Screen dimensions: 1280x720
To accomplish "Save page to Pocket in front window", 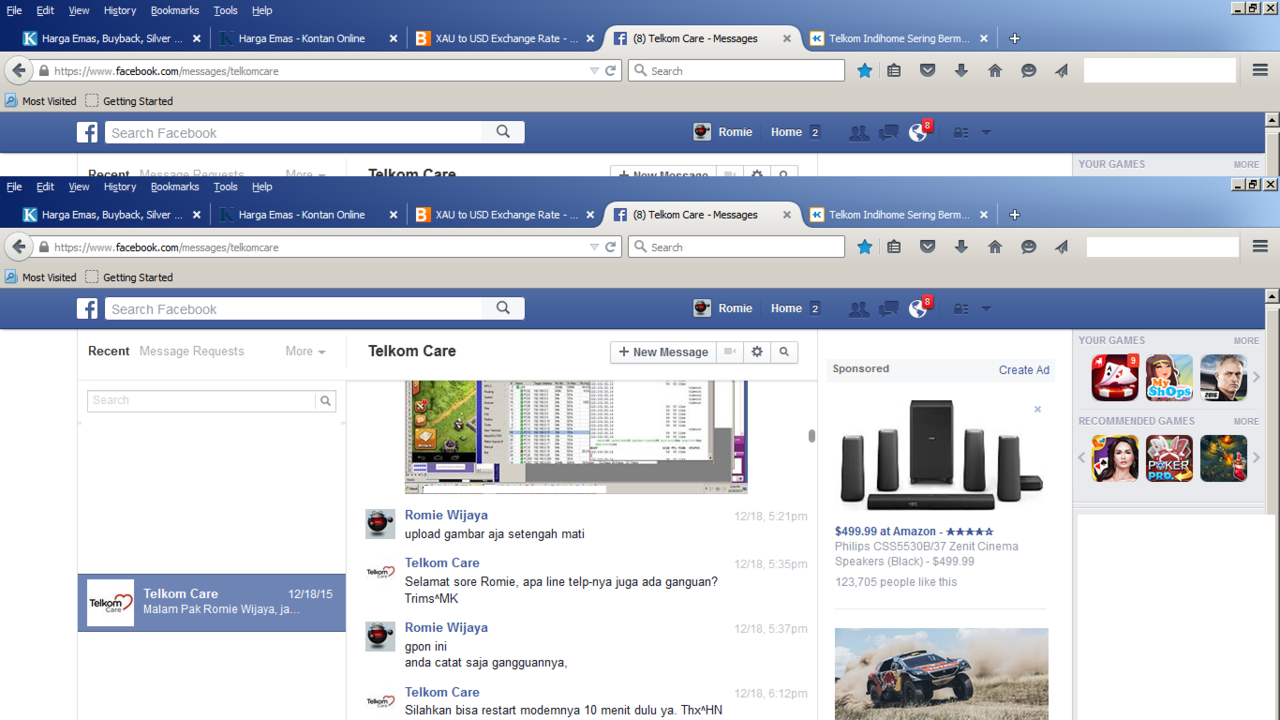I will (x=928, y=247).
